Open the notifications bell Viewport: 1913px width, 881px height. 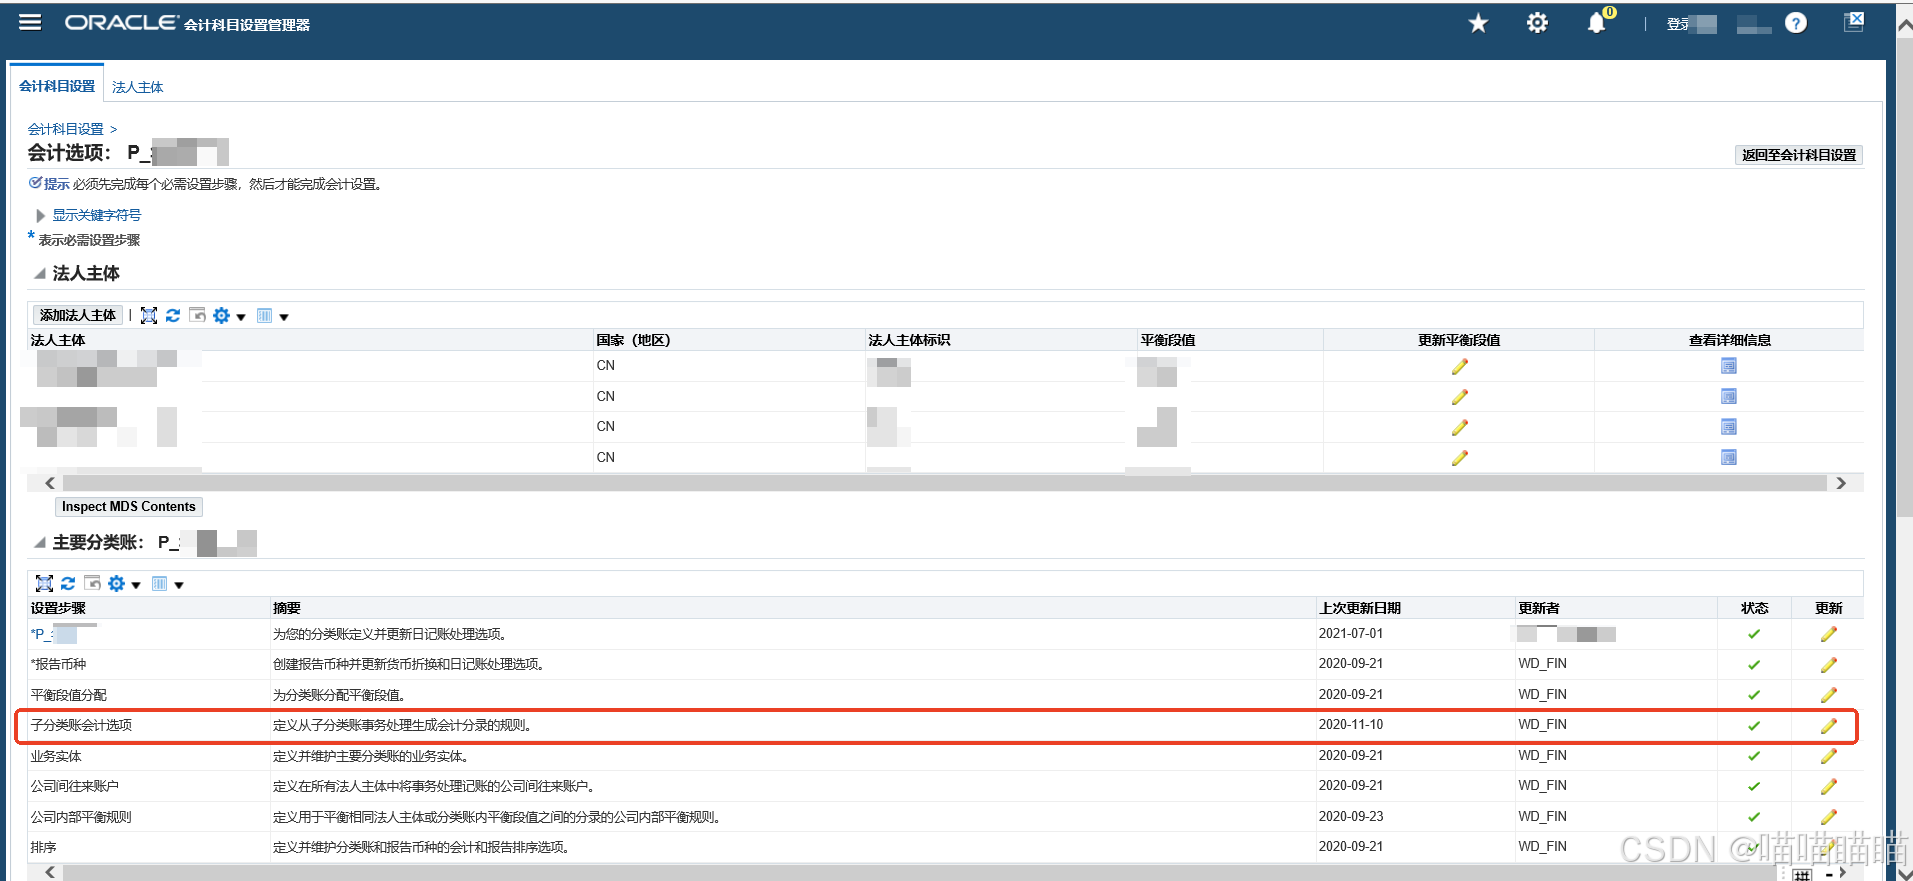(x=1597, y=23)
